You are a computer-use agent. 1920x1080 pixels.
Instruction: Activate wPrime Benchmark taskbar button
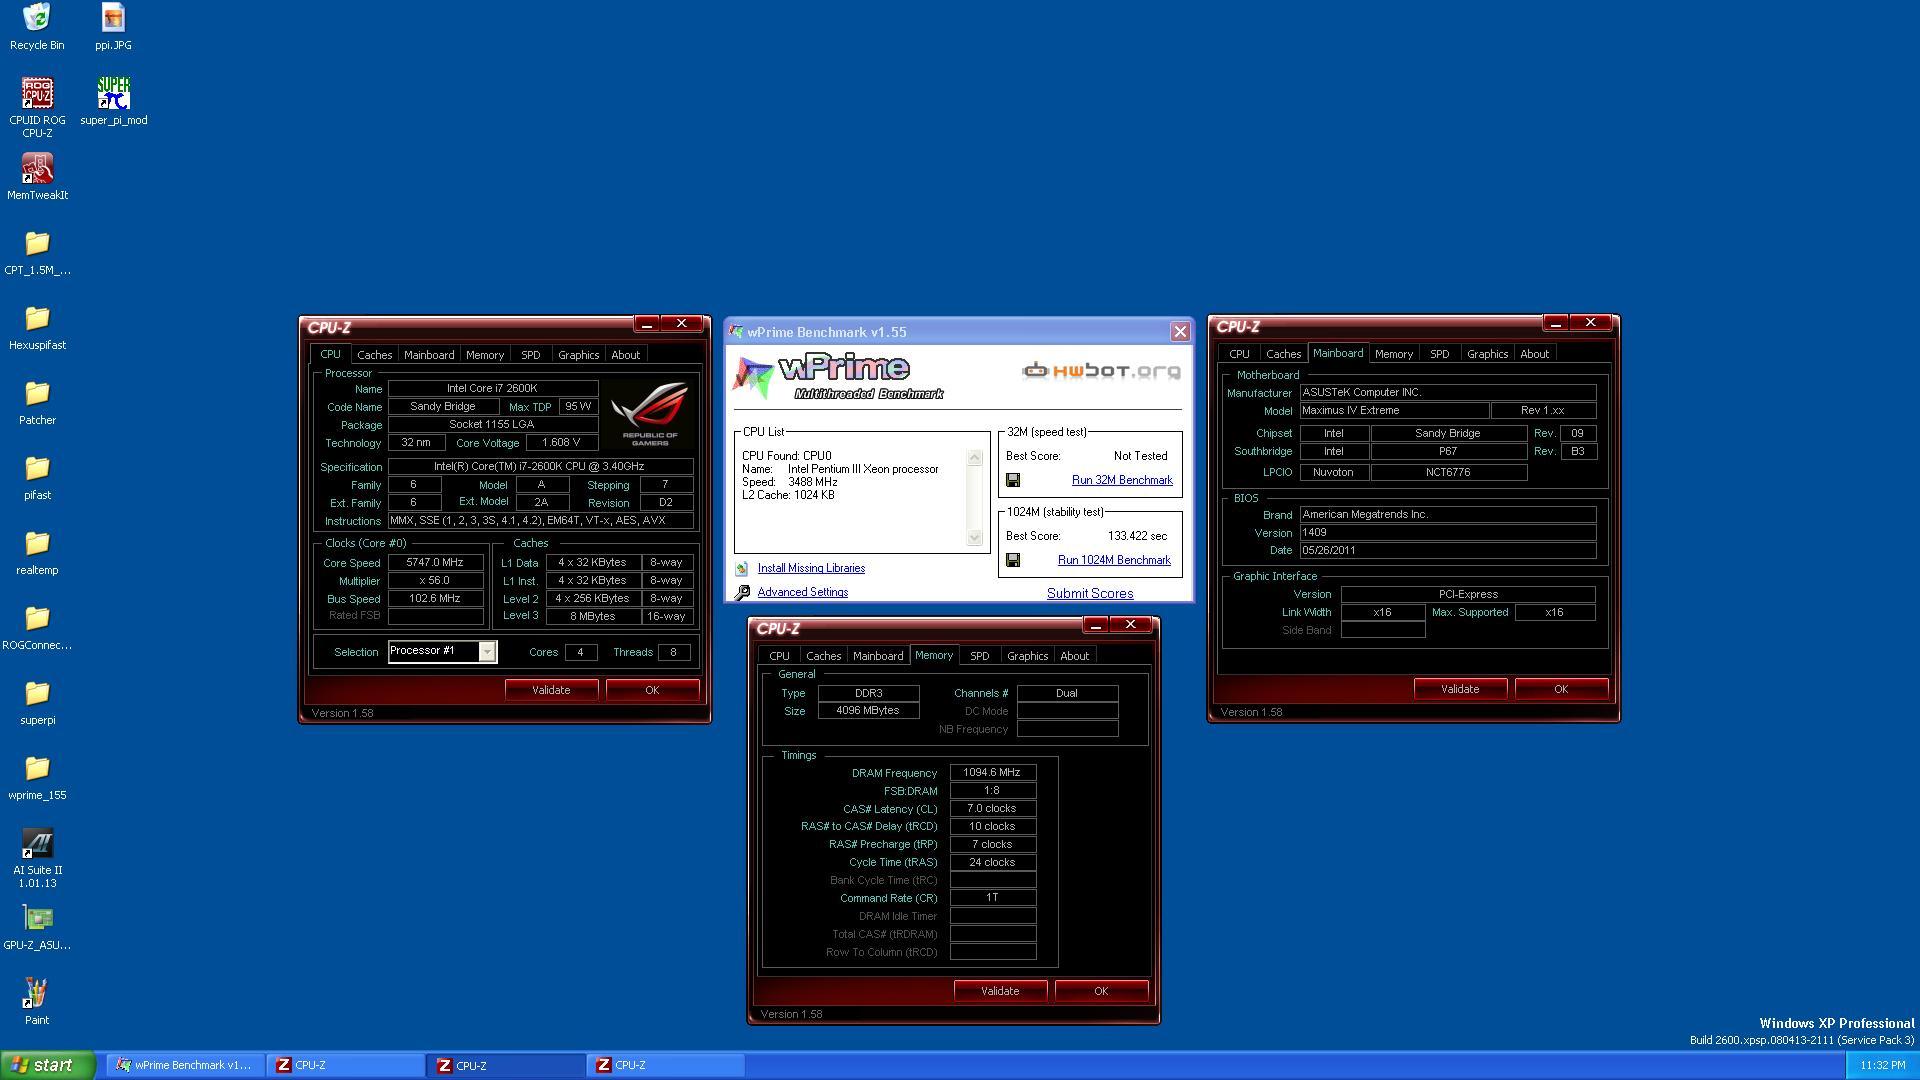pyautogui.click(x=186, y=1065)
